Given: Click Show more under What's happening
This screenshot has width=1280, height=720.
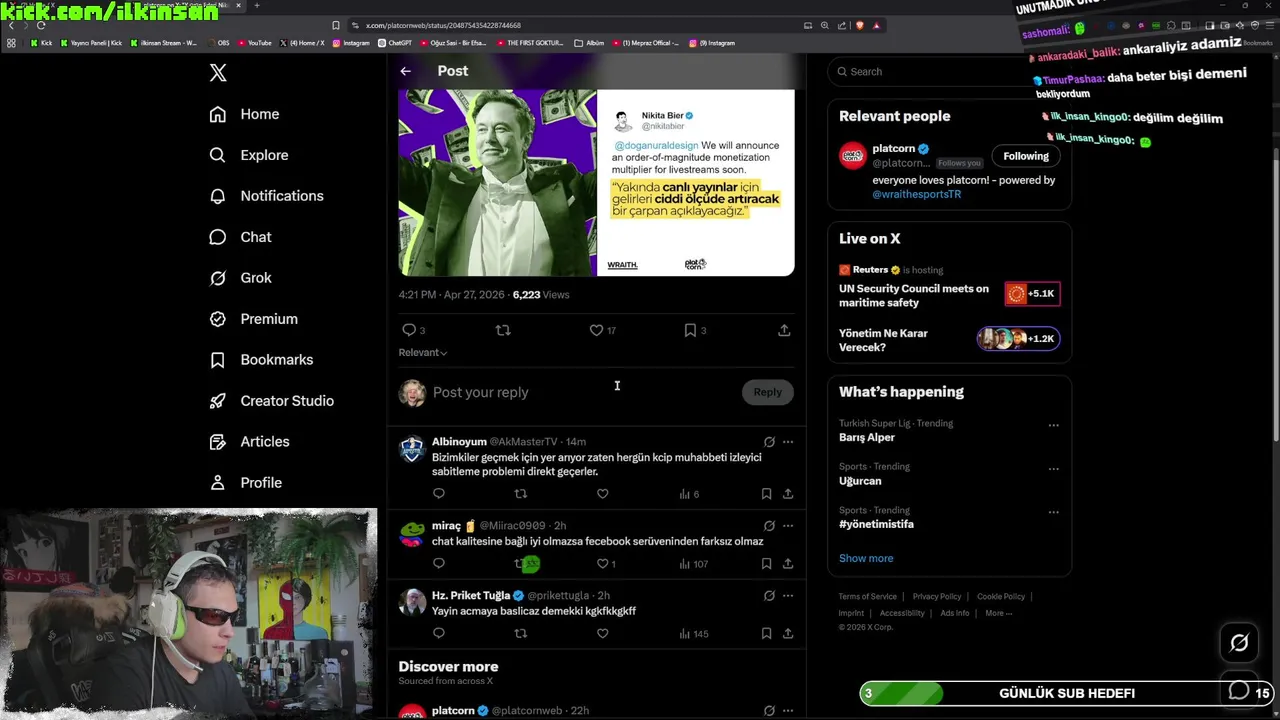Looking at the screenshot, I should pyautogui.click(x=866, y=558).
